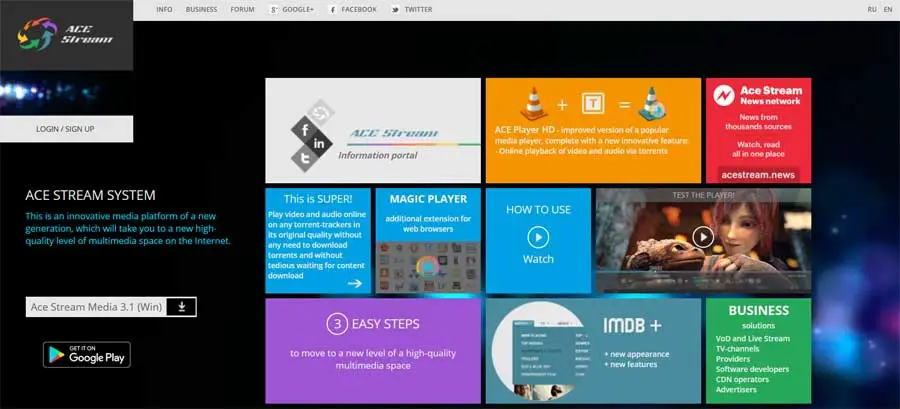This screenshot has width=900, height=409.
Task: Click the Ace Stream Media 3.1 (Win) download field
Action: [x=96, y=307]
